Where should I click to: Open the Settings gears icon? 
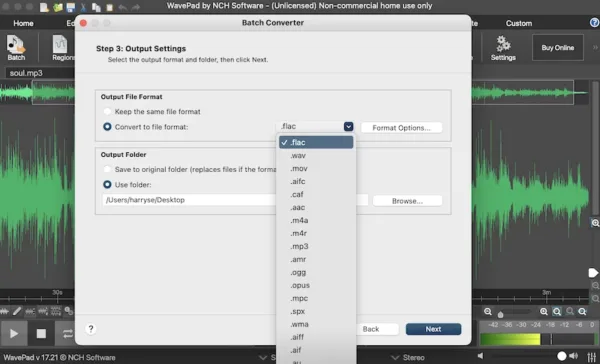click(503, 48)
